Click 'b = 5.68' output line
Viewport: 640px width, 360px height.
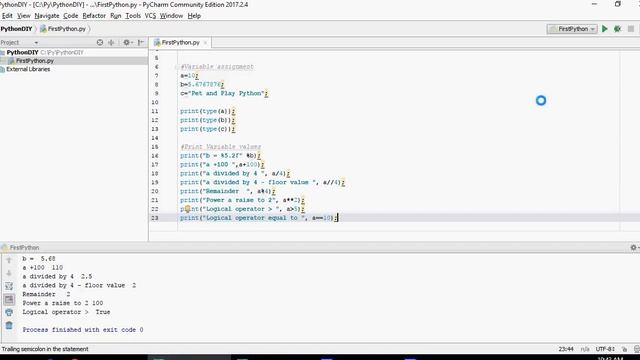point(39,258)
